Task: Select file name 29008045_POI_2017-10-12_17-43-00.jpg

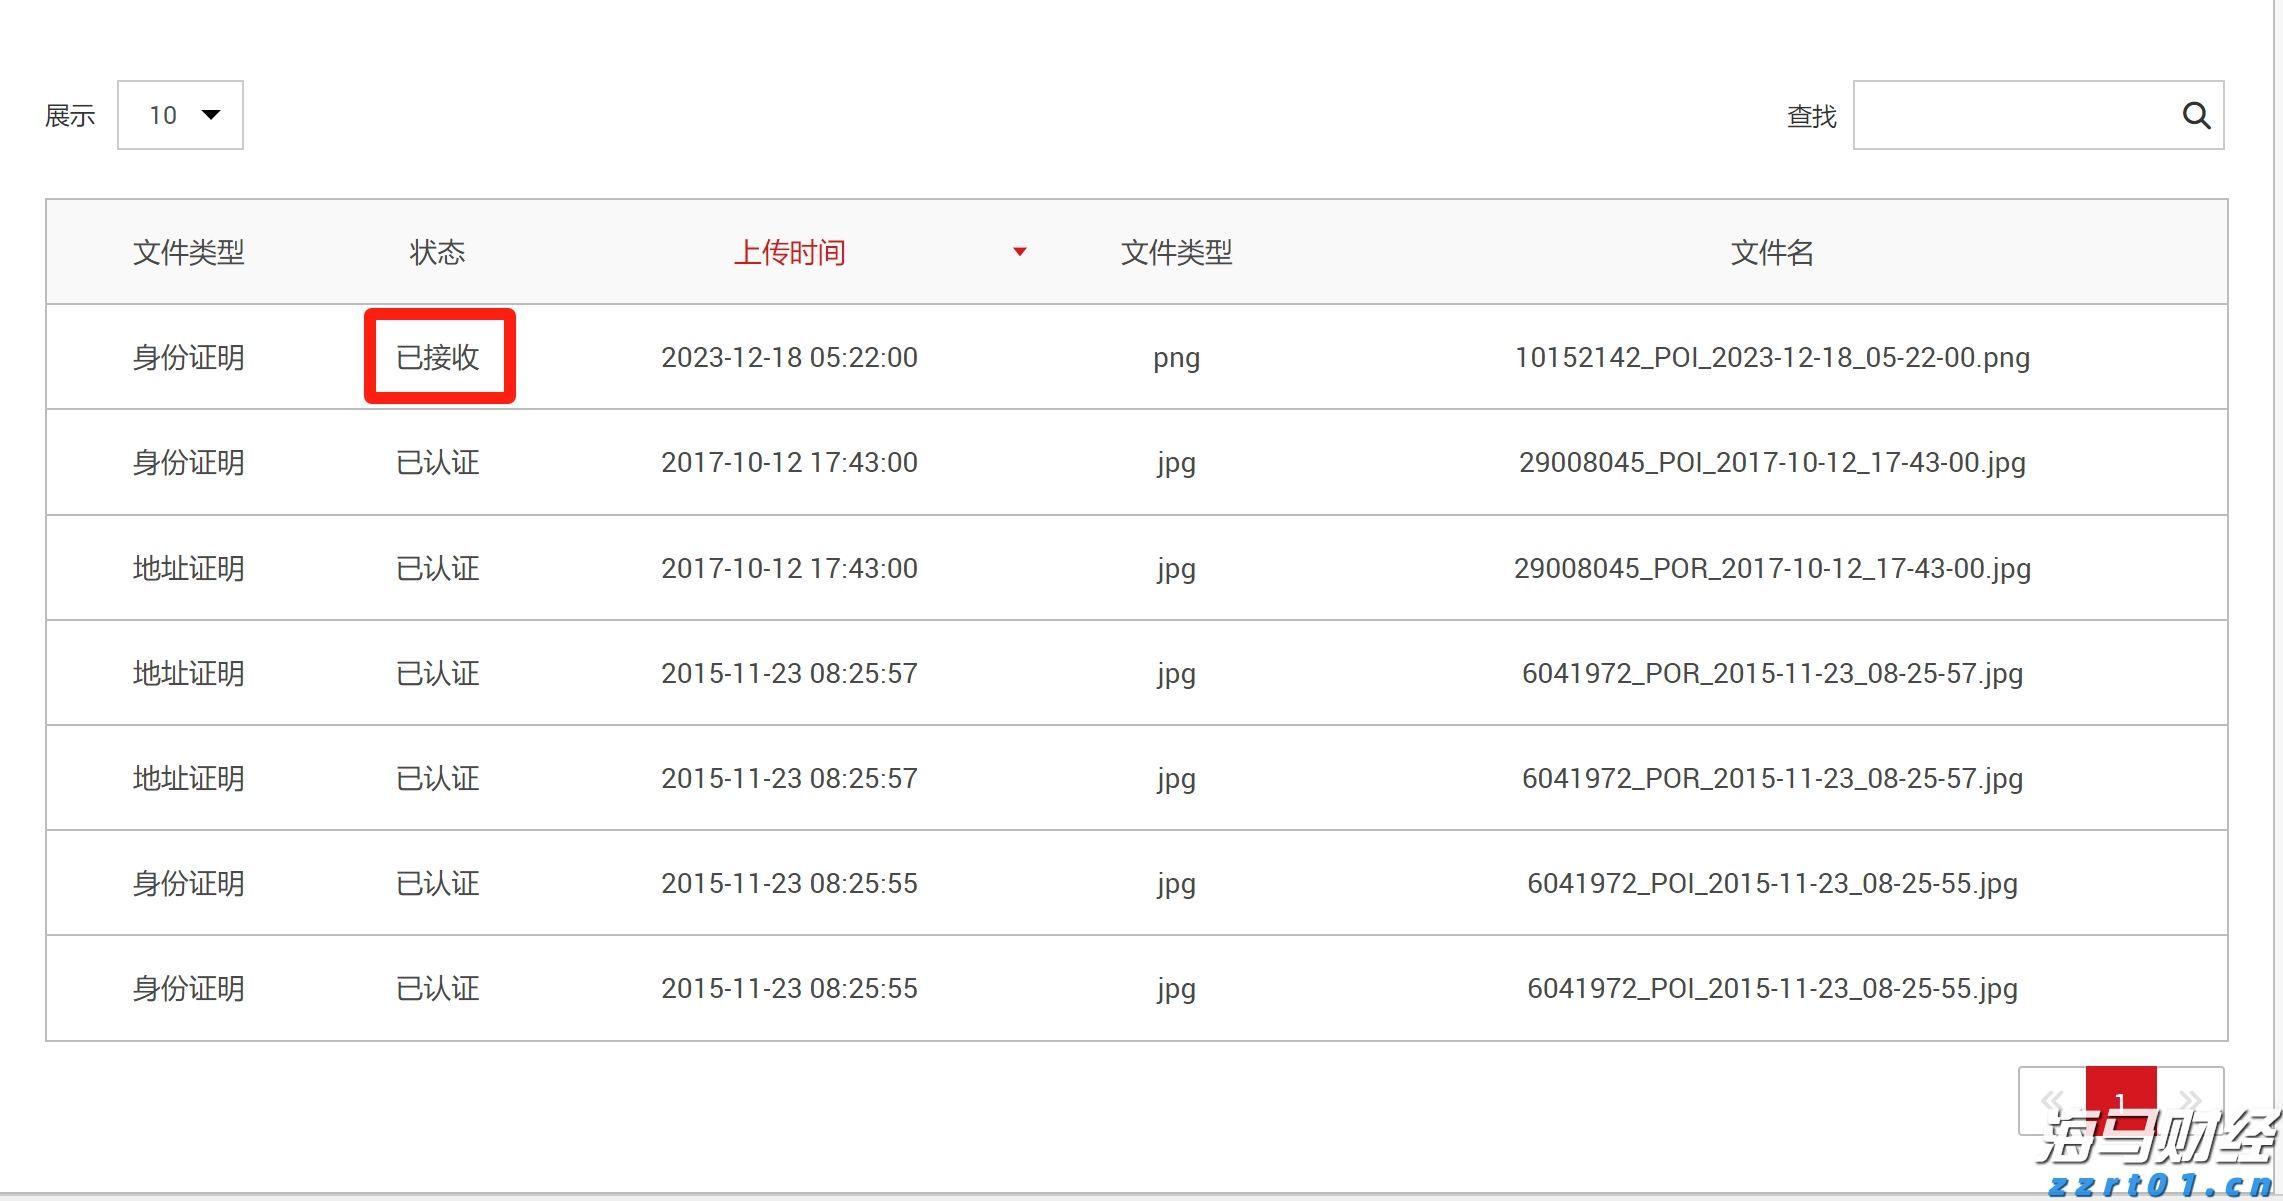Action: point(1771,462)
